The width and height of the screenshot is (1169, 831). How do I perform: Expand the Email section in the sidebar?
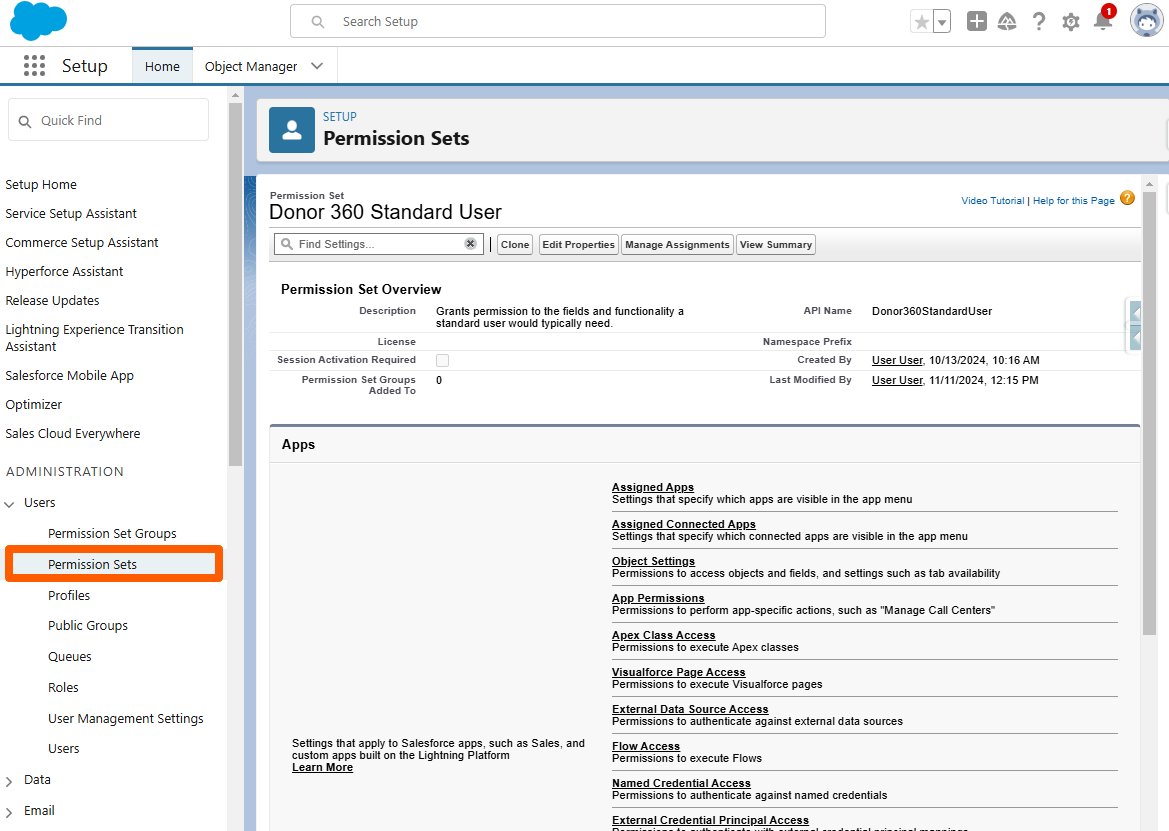pyautogui.click(x=9, y=812)
